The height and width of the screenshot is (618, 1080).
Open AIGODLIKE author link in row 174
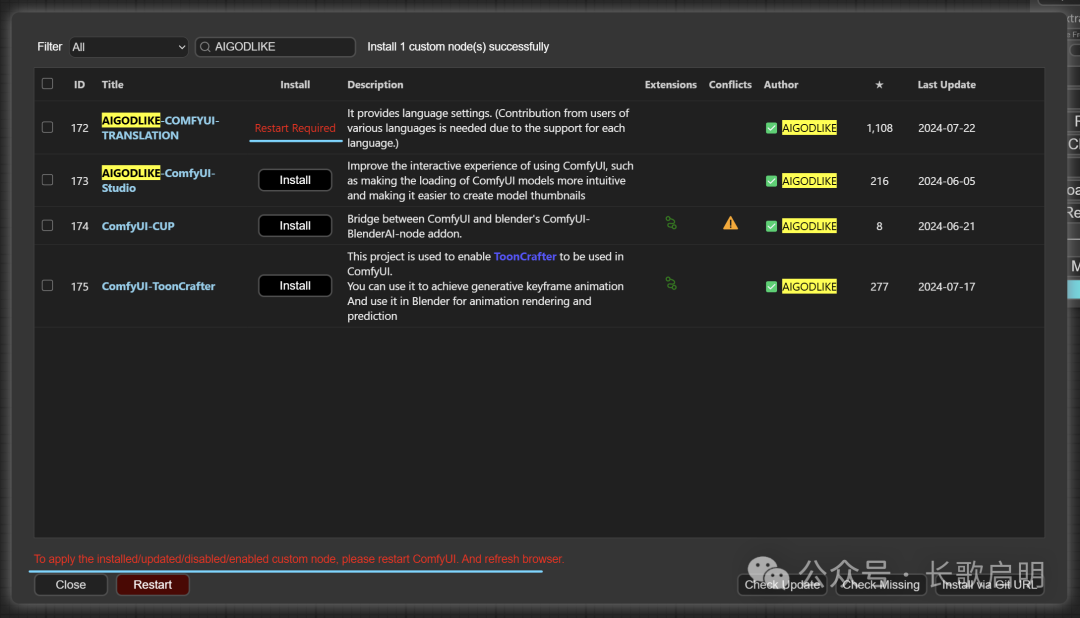(809, 226)
